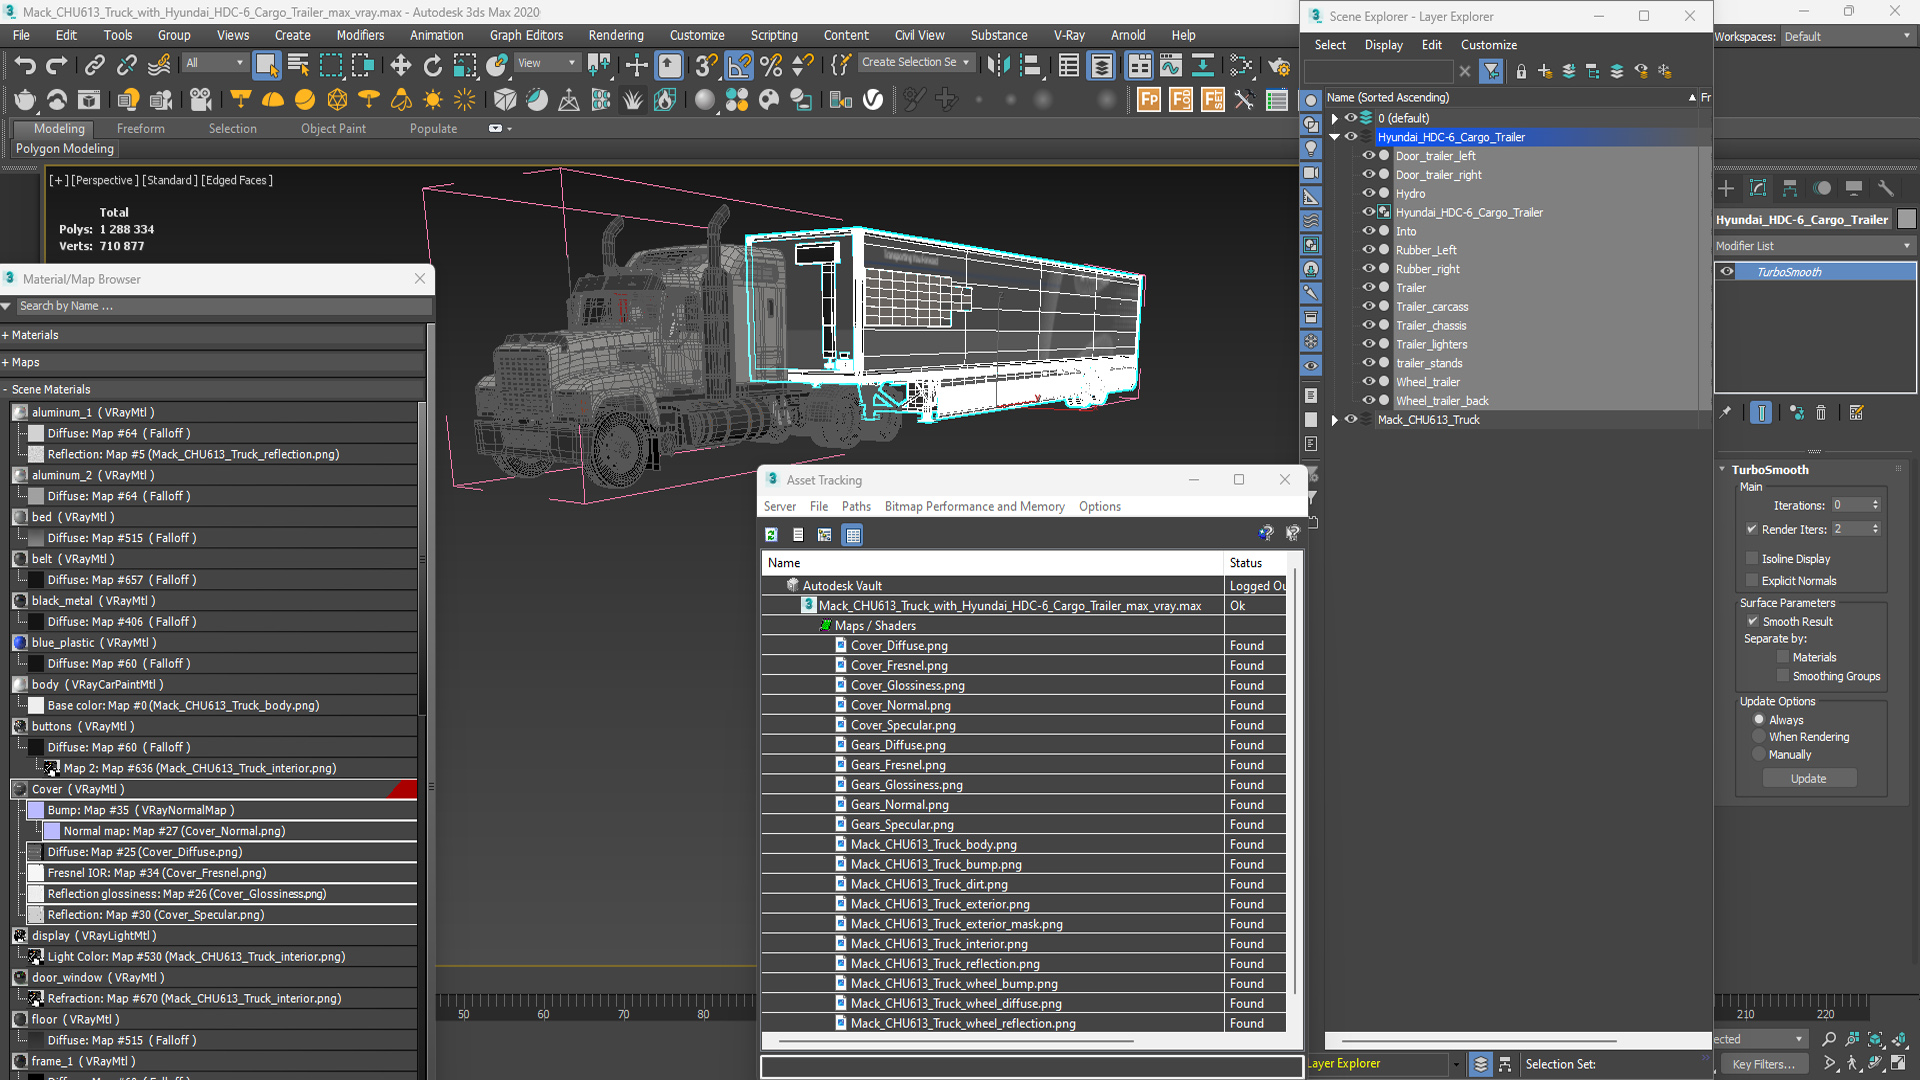Click the orange F SET toolbar icon
Viewport: 1920px width, 1080px height.
(x=1213, y=100)
